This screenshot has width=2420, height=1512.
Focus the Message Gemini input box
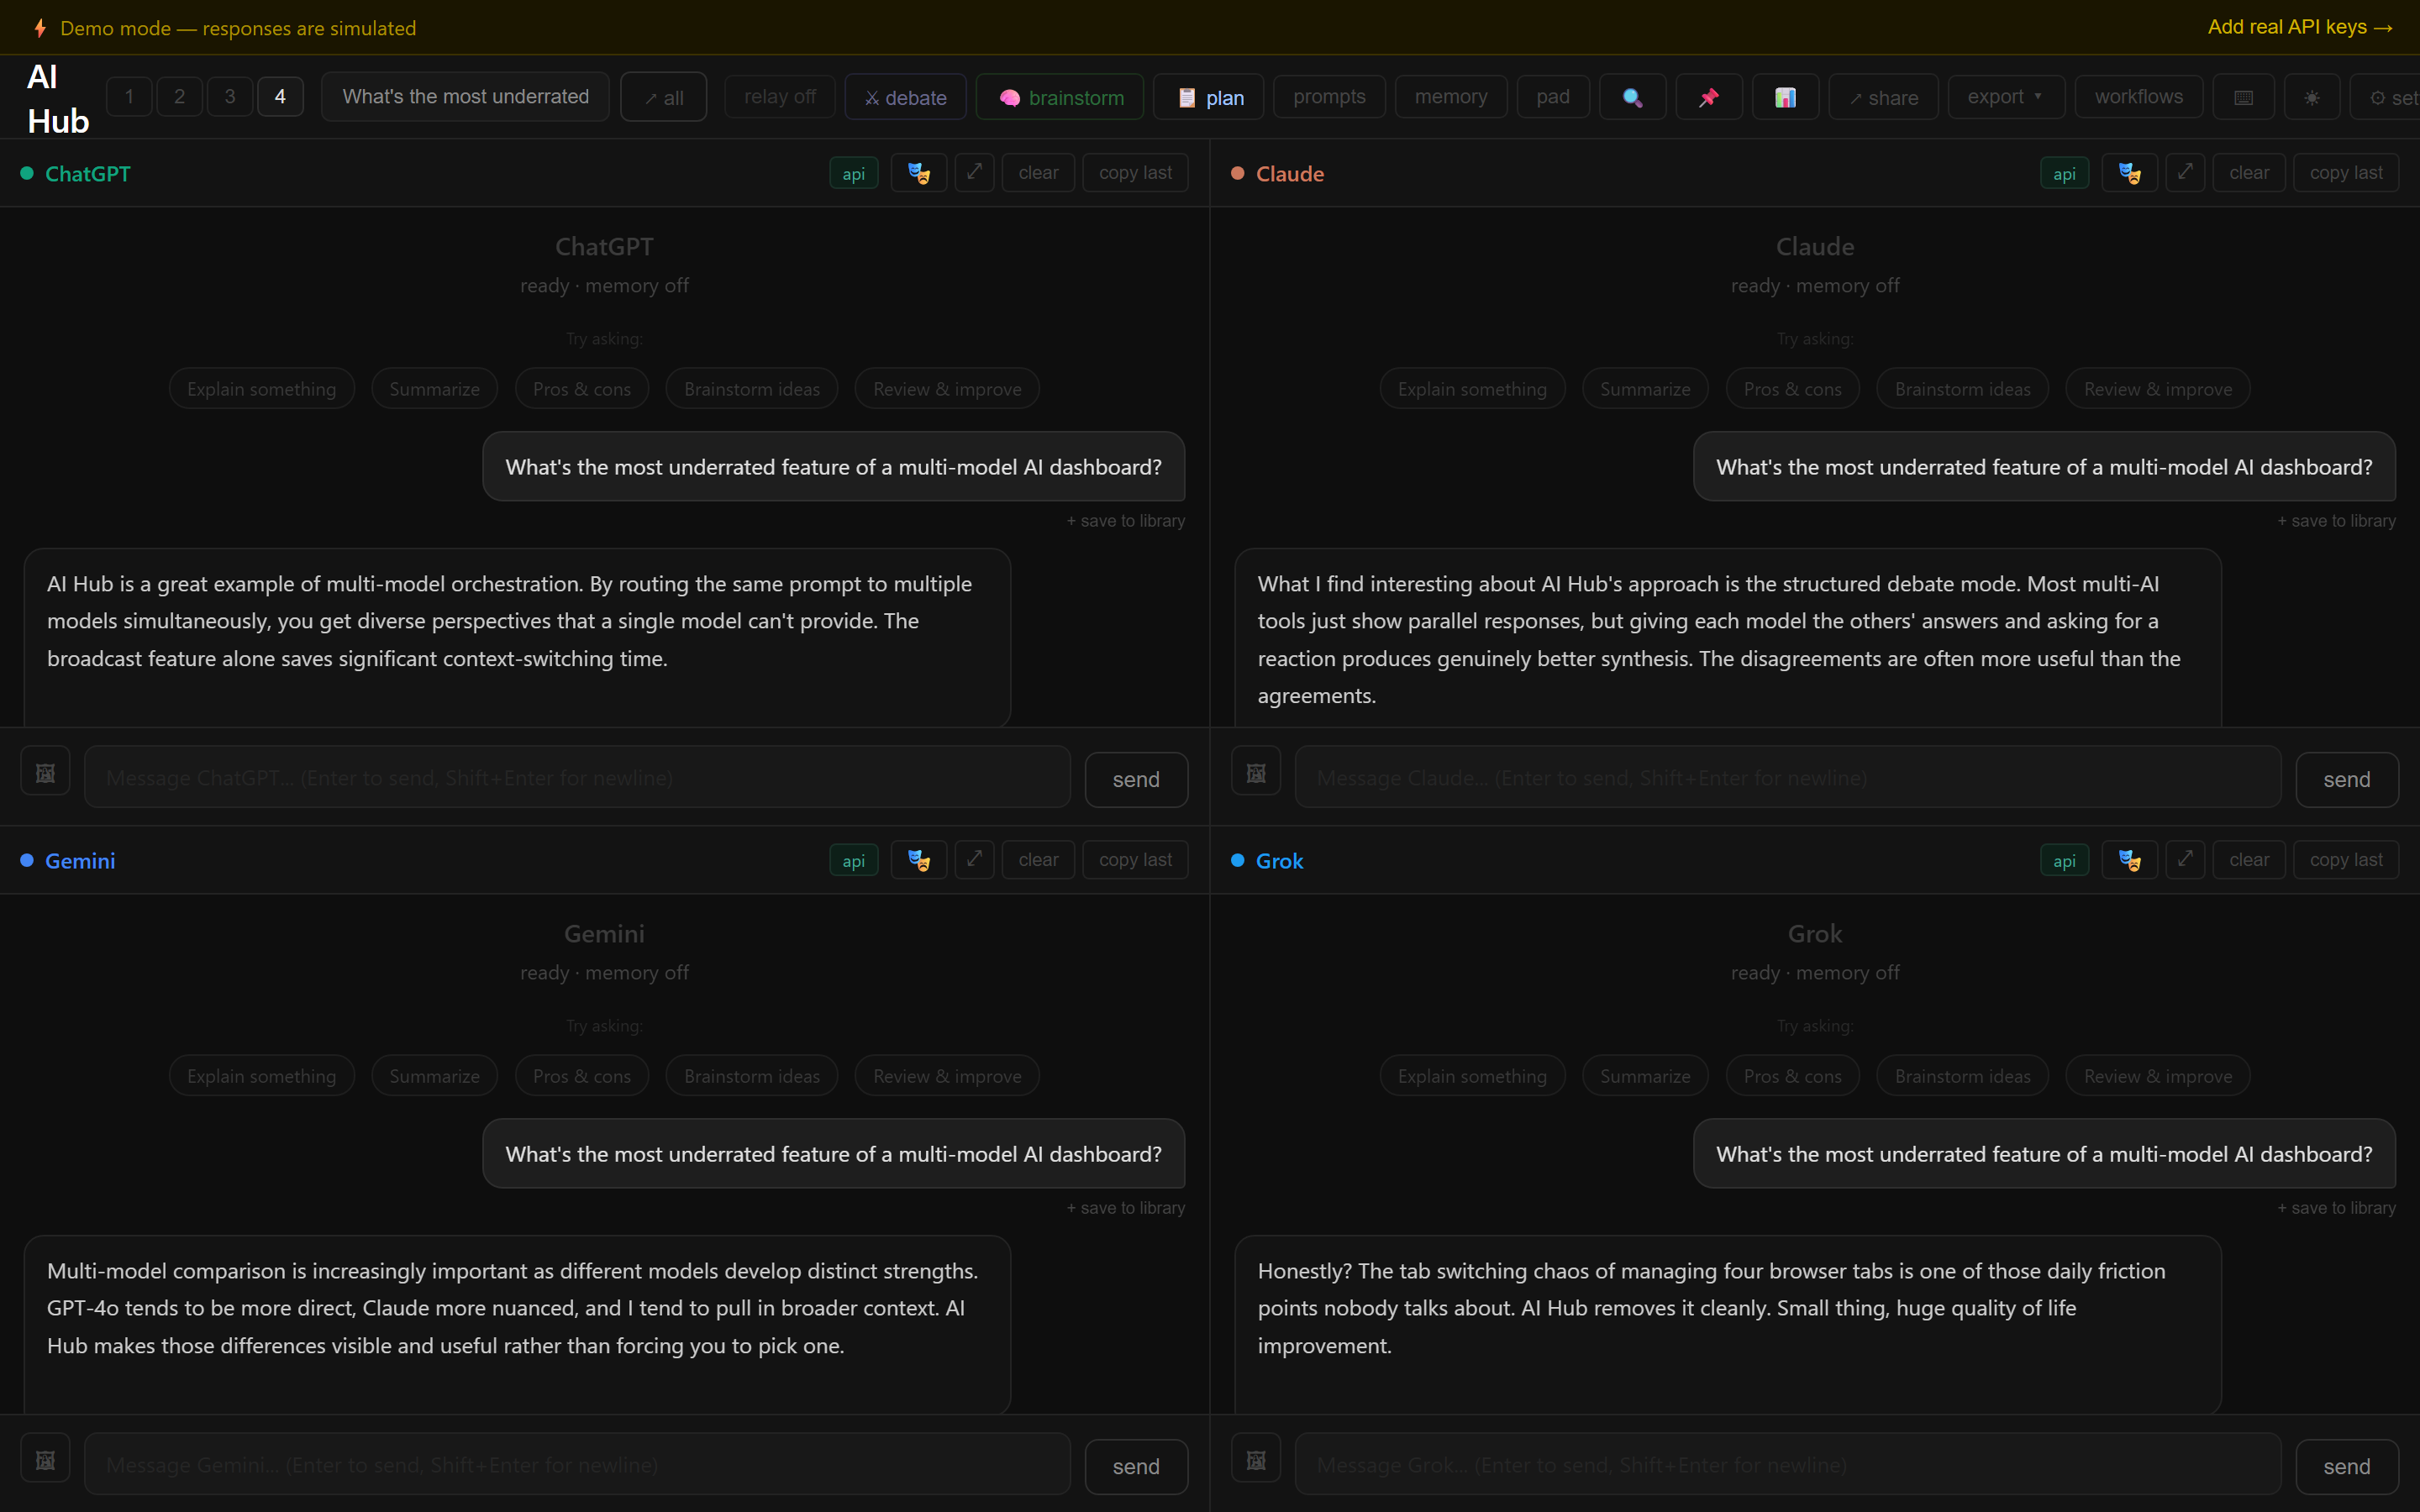click(x=577, y=1464)
